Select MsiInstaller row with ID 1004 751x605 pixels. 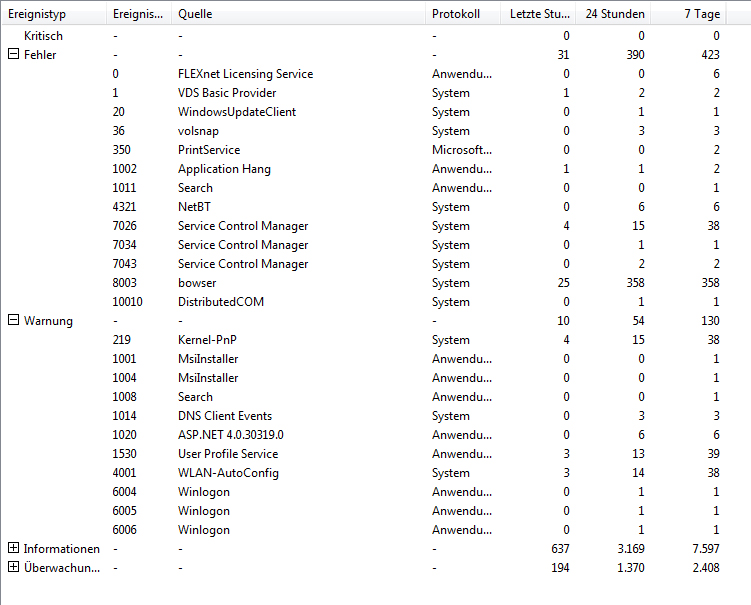364,378
